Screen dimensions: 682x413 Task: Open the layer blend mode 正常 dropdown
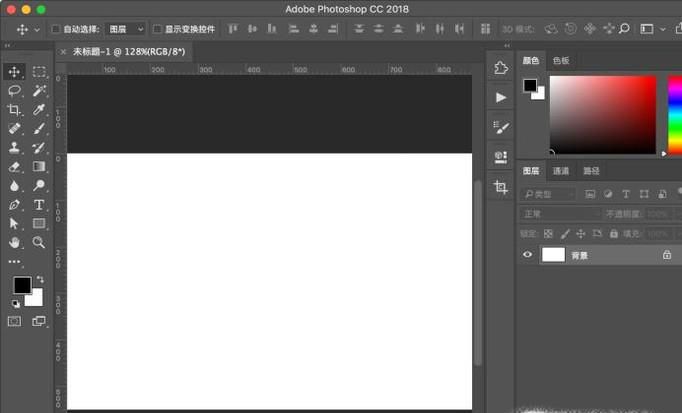tap(560, 214)
